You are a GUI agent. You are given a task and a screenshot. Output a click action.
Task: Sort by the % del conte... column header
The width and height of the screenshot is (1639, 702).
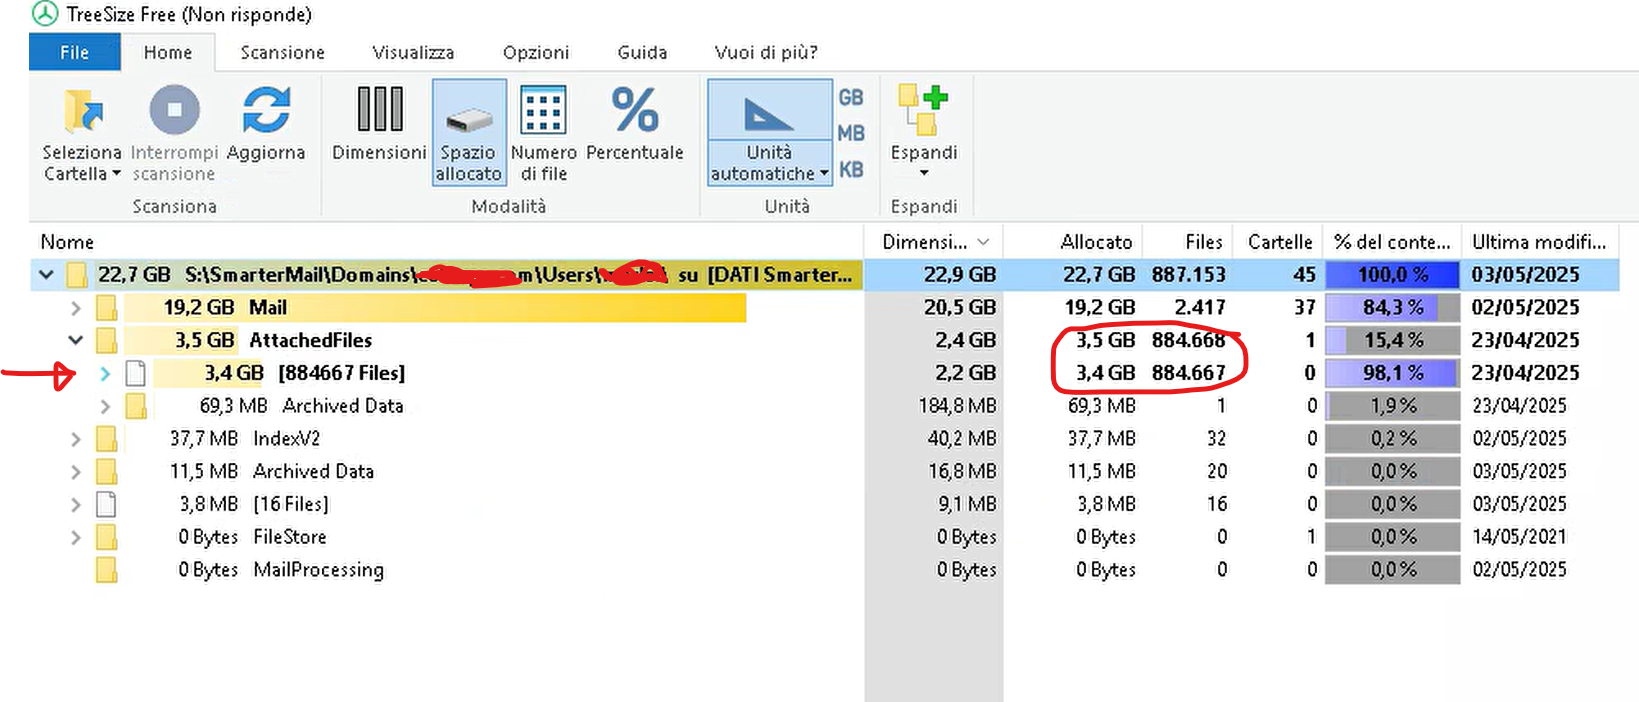[x=1392, y=242]
